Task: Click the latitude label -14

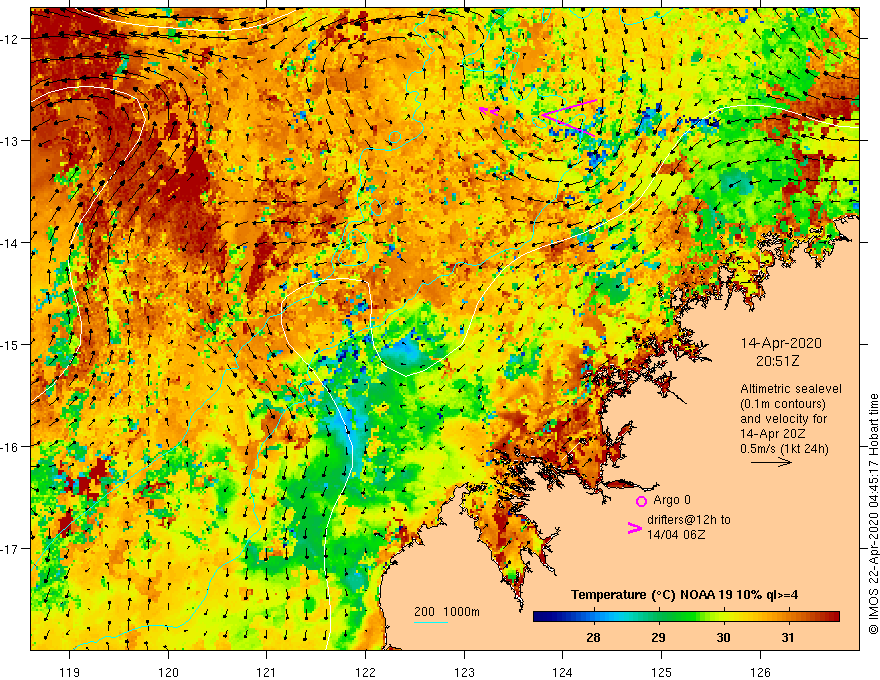Action: click(x=11, y=243)
